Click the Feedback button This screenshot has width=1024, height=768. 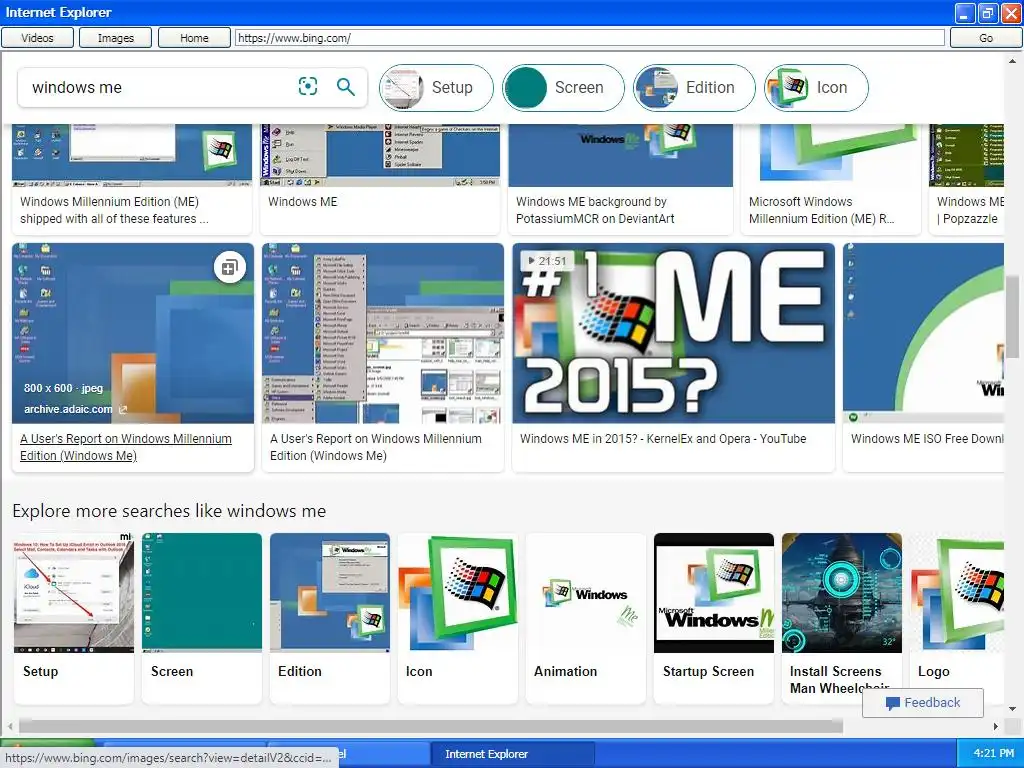click(923, 703)
